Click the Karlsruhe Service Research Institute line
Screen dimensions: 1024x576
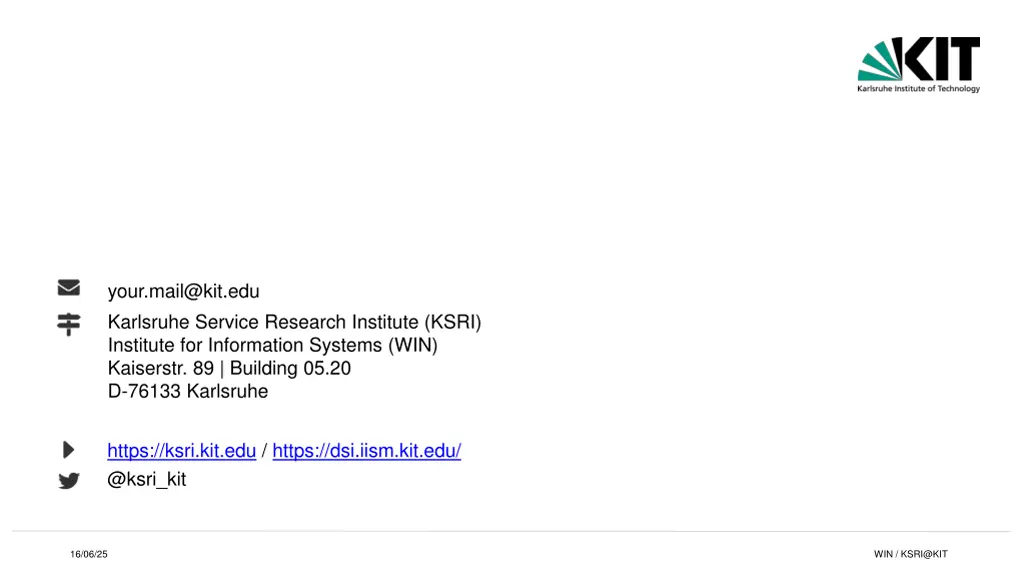click(295, 322)
